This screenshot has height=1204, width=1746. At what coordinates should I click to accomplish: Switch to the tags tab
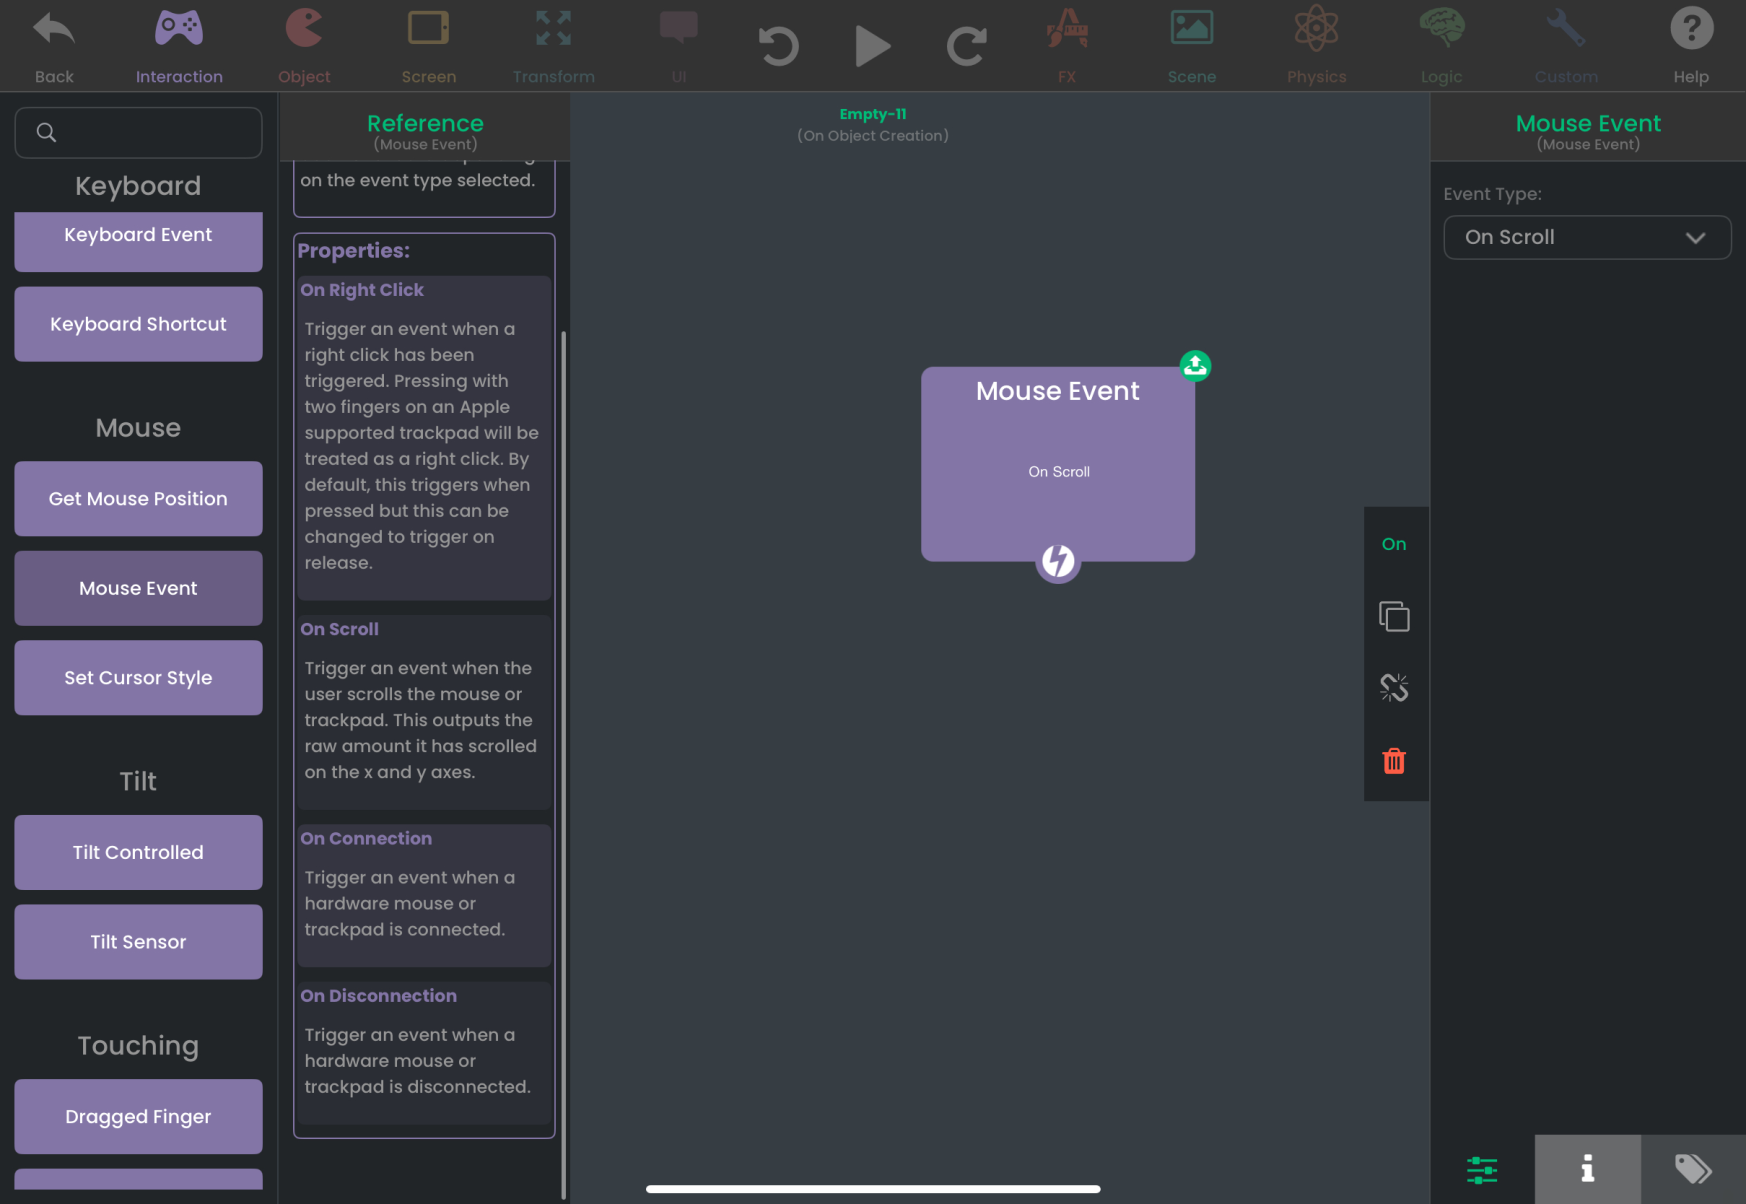pyautogui.click(x=1692, y=1169)
